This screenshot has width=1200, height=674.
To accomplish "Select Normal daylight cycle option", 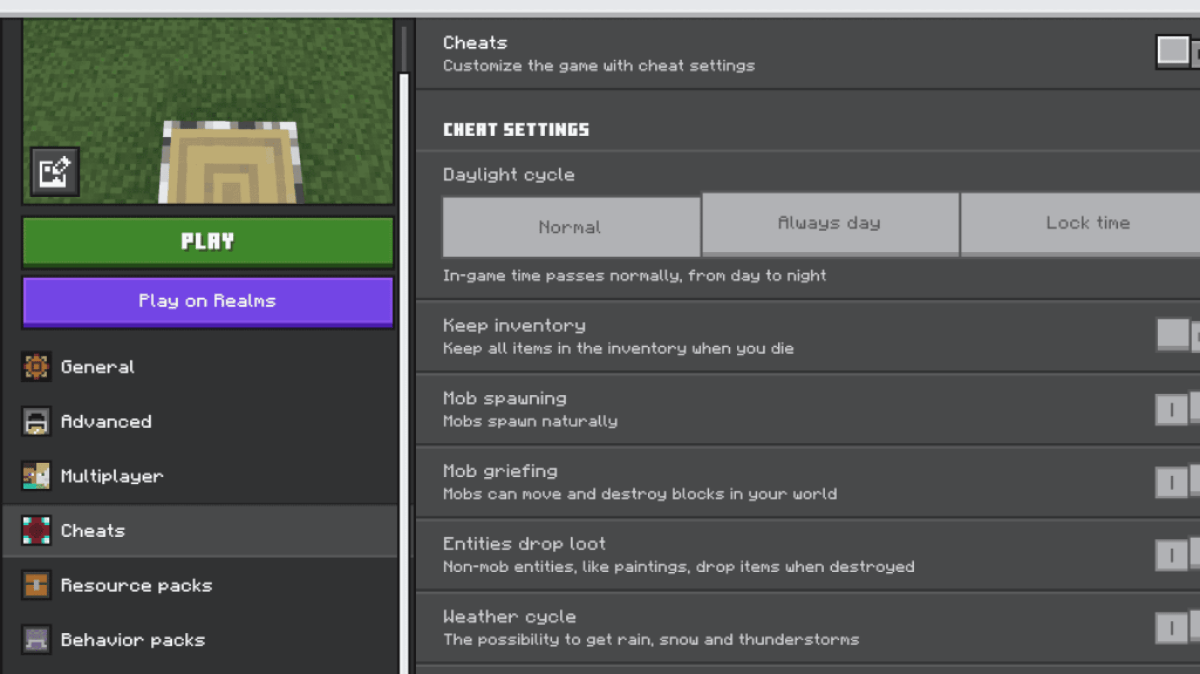I will 571,227.
